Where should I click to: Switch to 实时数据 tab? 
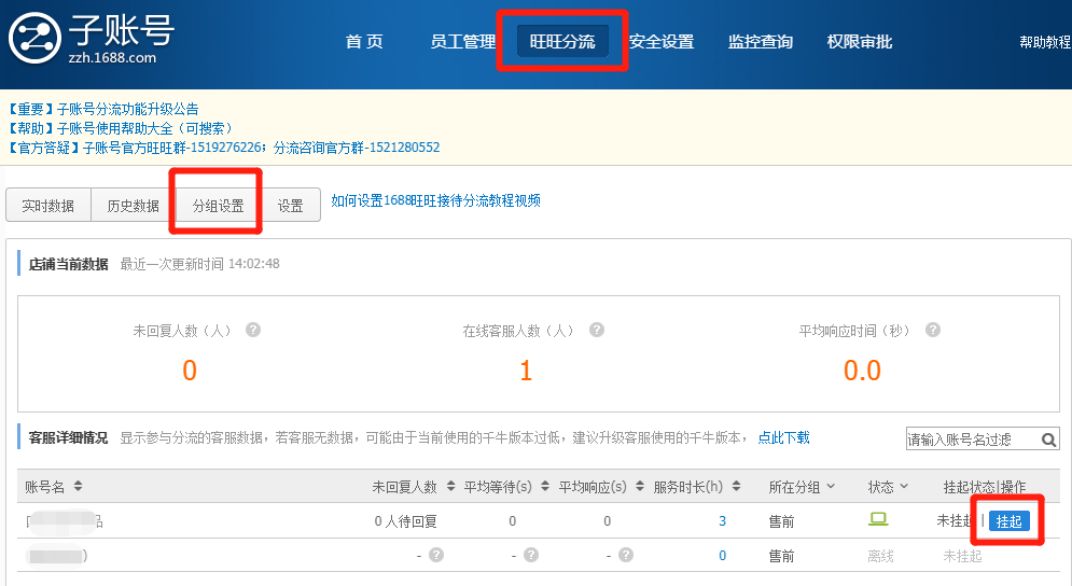(48, 206)
